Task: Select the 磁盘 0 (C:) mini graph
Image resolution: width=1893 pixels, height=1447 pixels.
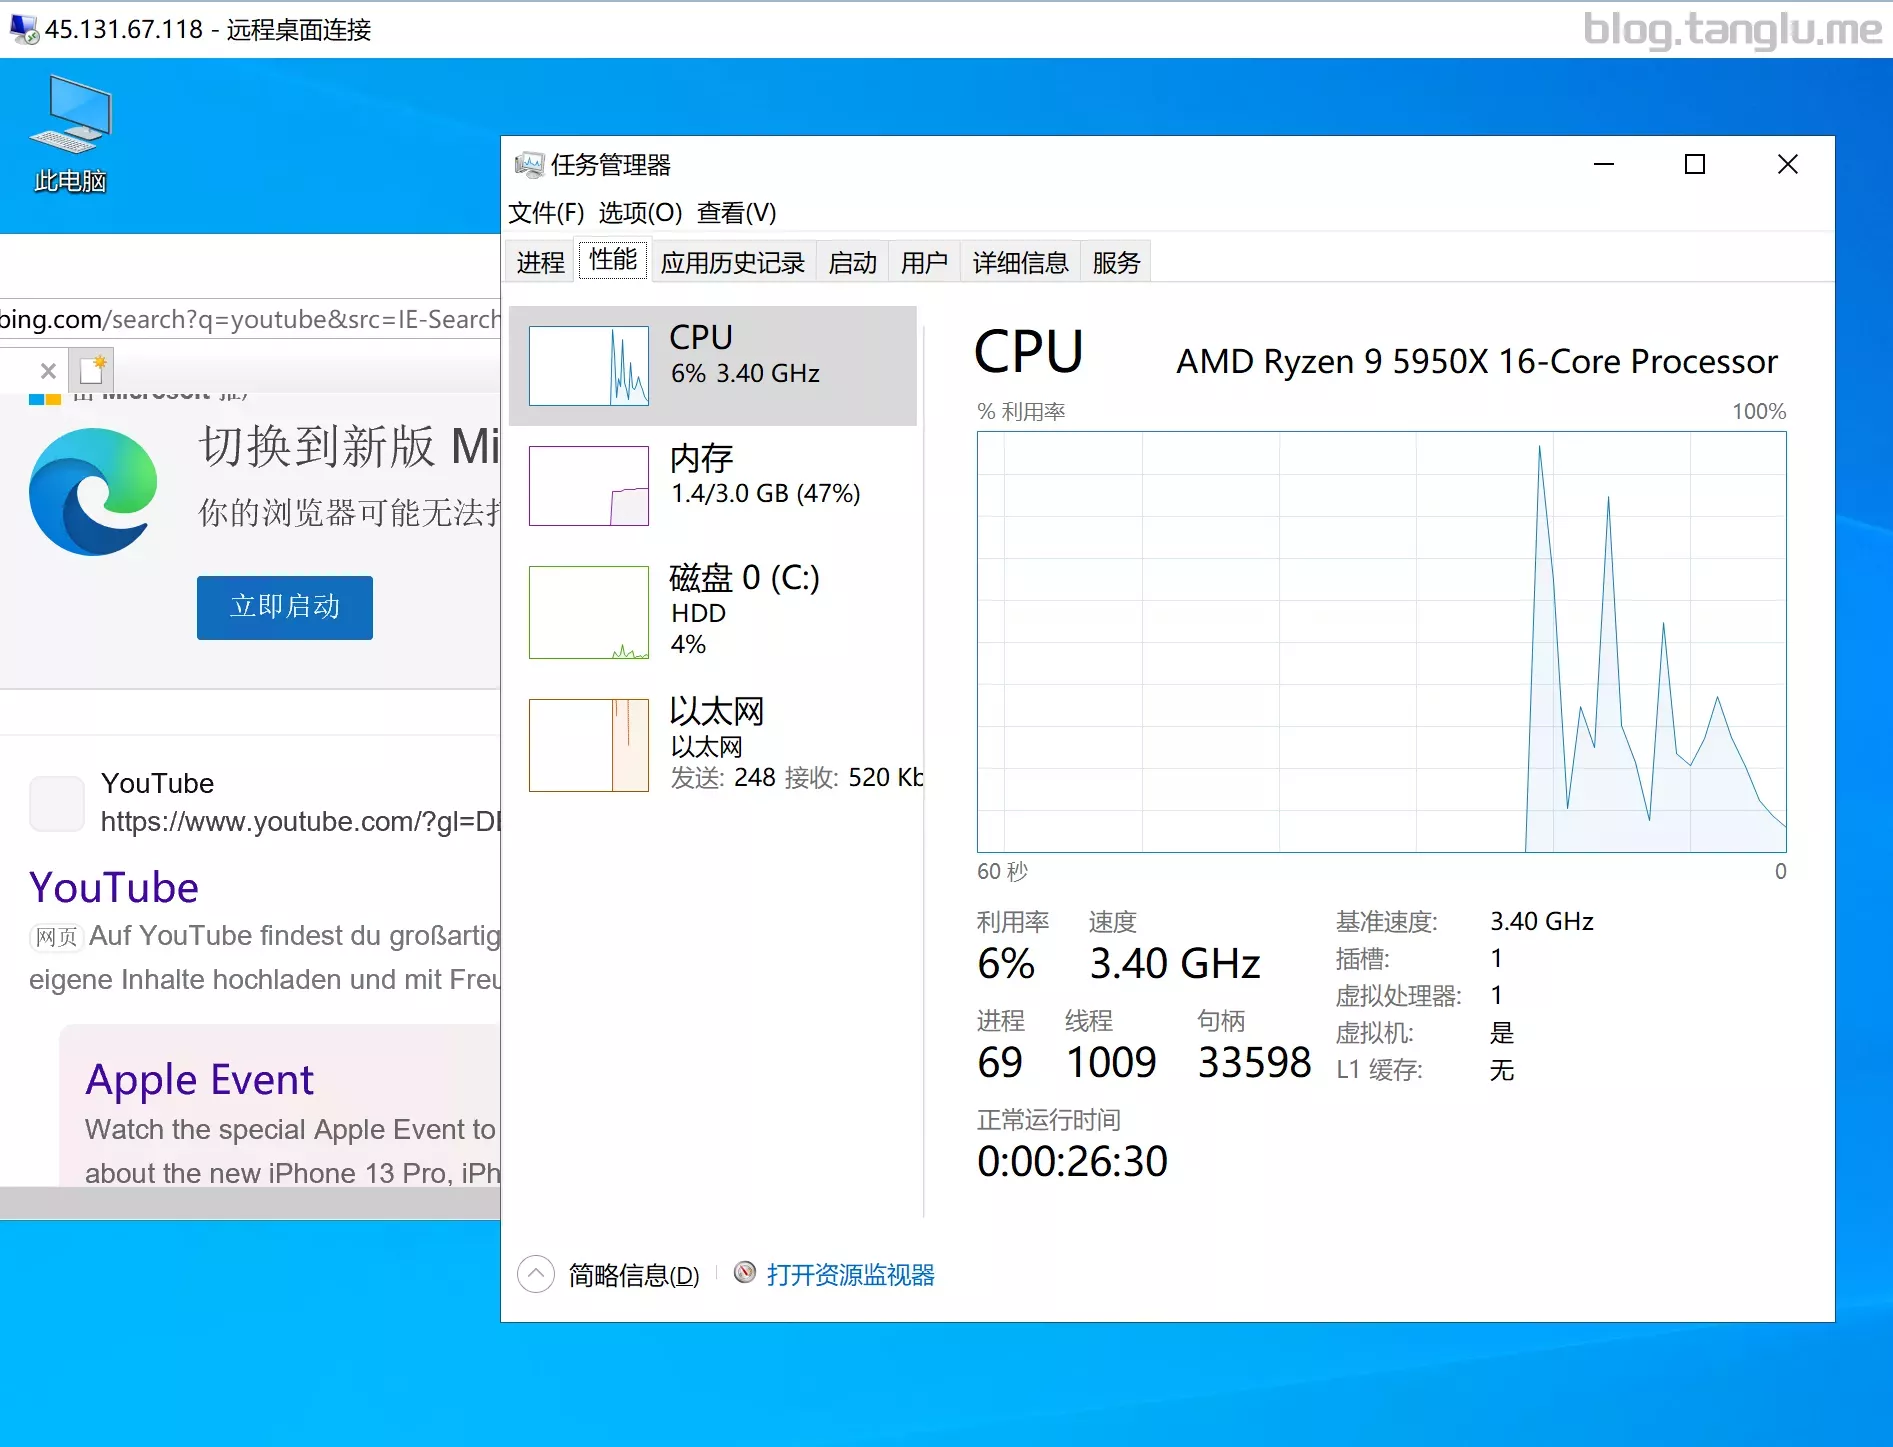Action: (x=588, y=612)
